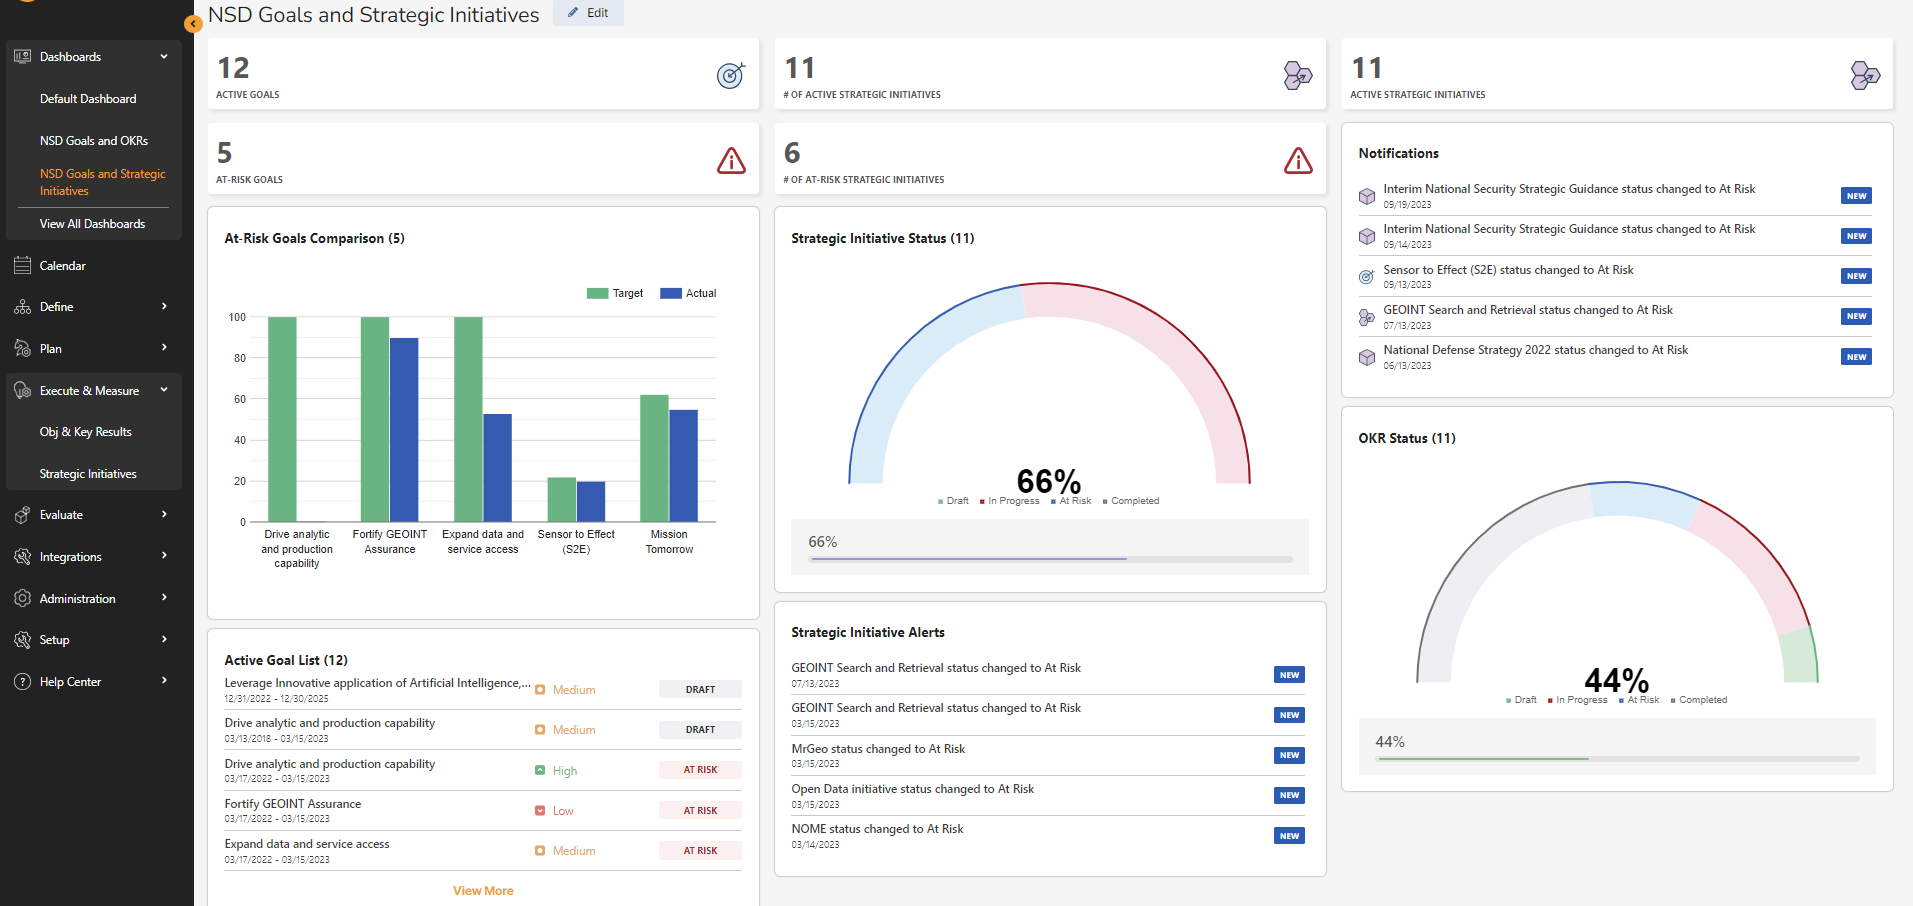Click the Administration gear icon in the sidebar

[x=22, y=597]
